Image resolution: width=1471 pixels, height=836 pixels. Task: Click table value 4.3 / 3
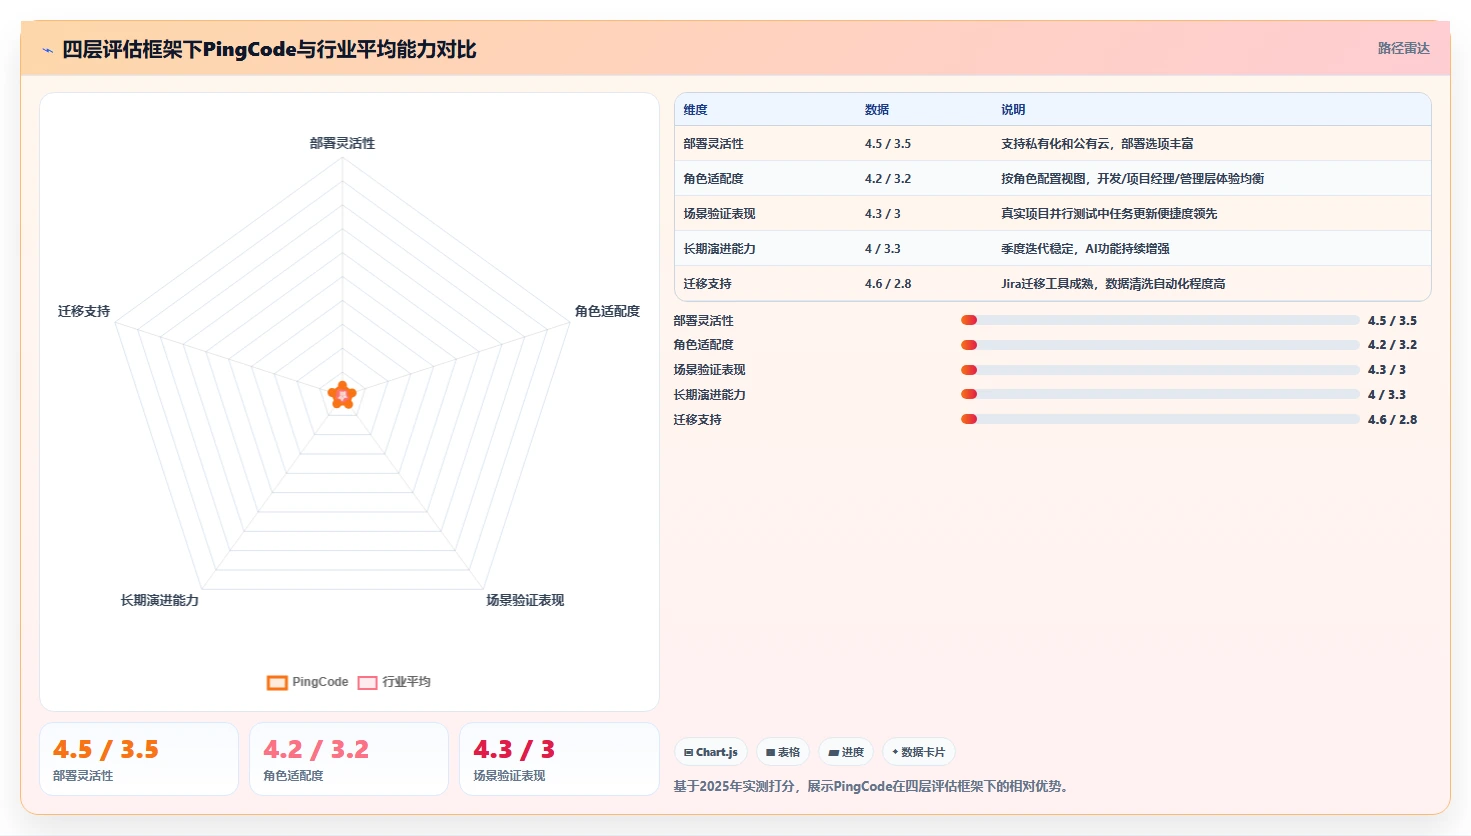point(883,214)
